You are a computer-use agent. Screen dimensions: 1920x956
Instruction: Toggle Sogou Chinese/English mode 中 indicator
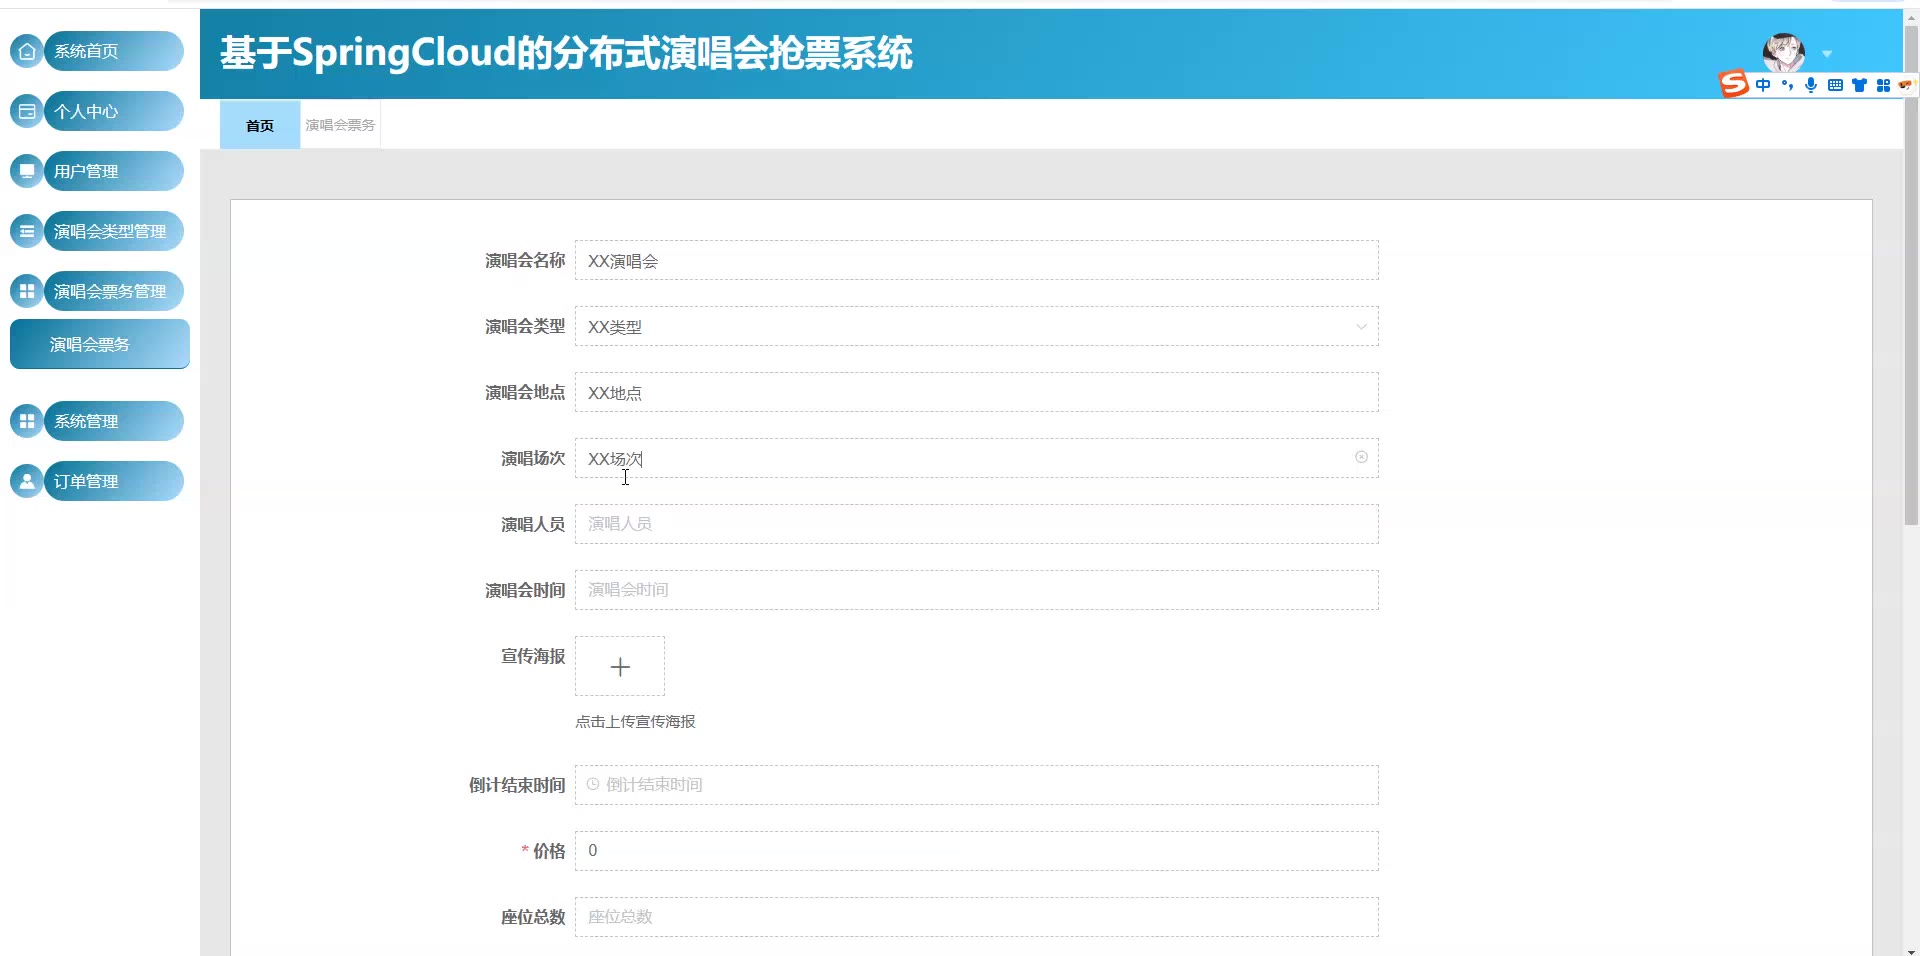coord(1763,85)
